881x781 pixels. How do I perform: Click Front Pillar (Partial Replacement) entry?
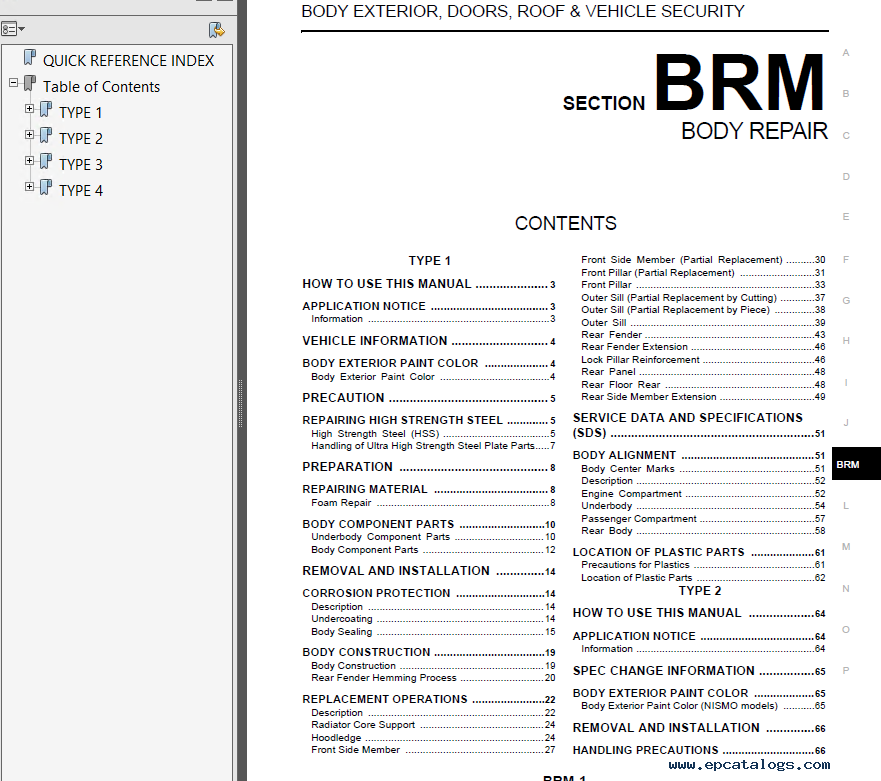[703, 273]
